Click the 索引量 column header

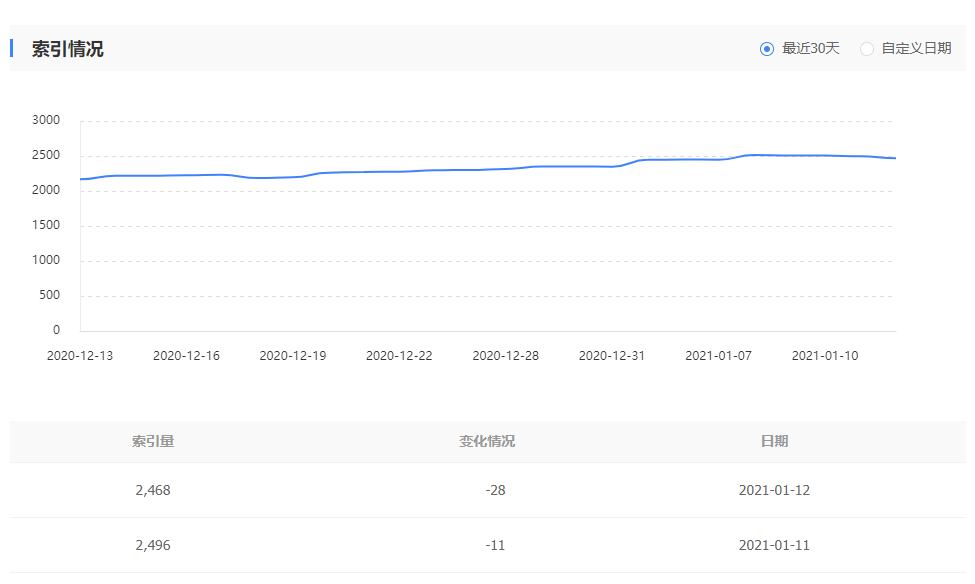(x=153, y=441)
